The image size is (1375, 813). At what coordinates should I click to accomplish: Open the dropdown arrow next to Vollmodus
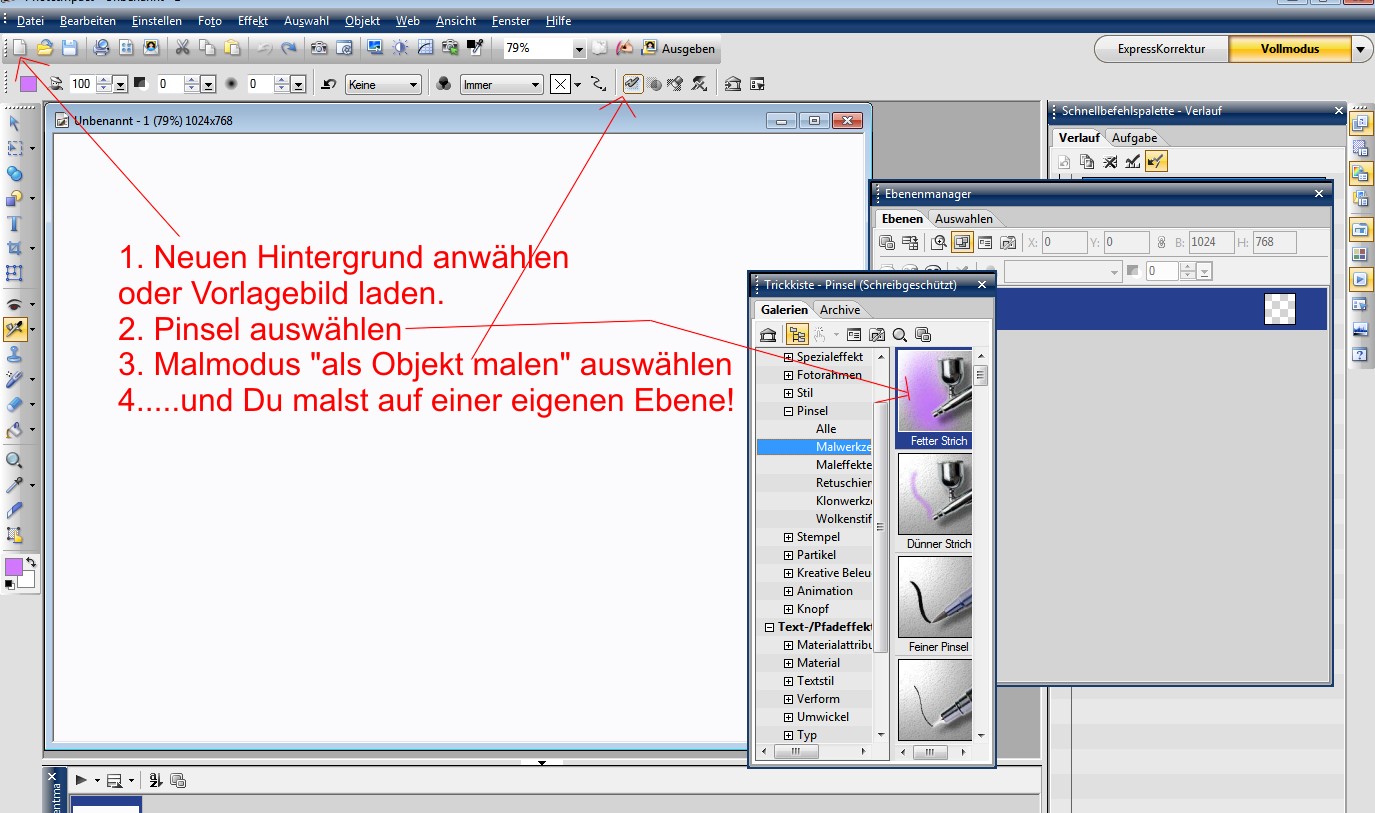click(x=1362, y=49)
